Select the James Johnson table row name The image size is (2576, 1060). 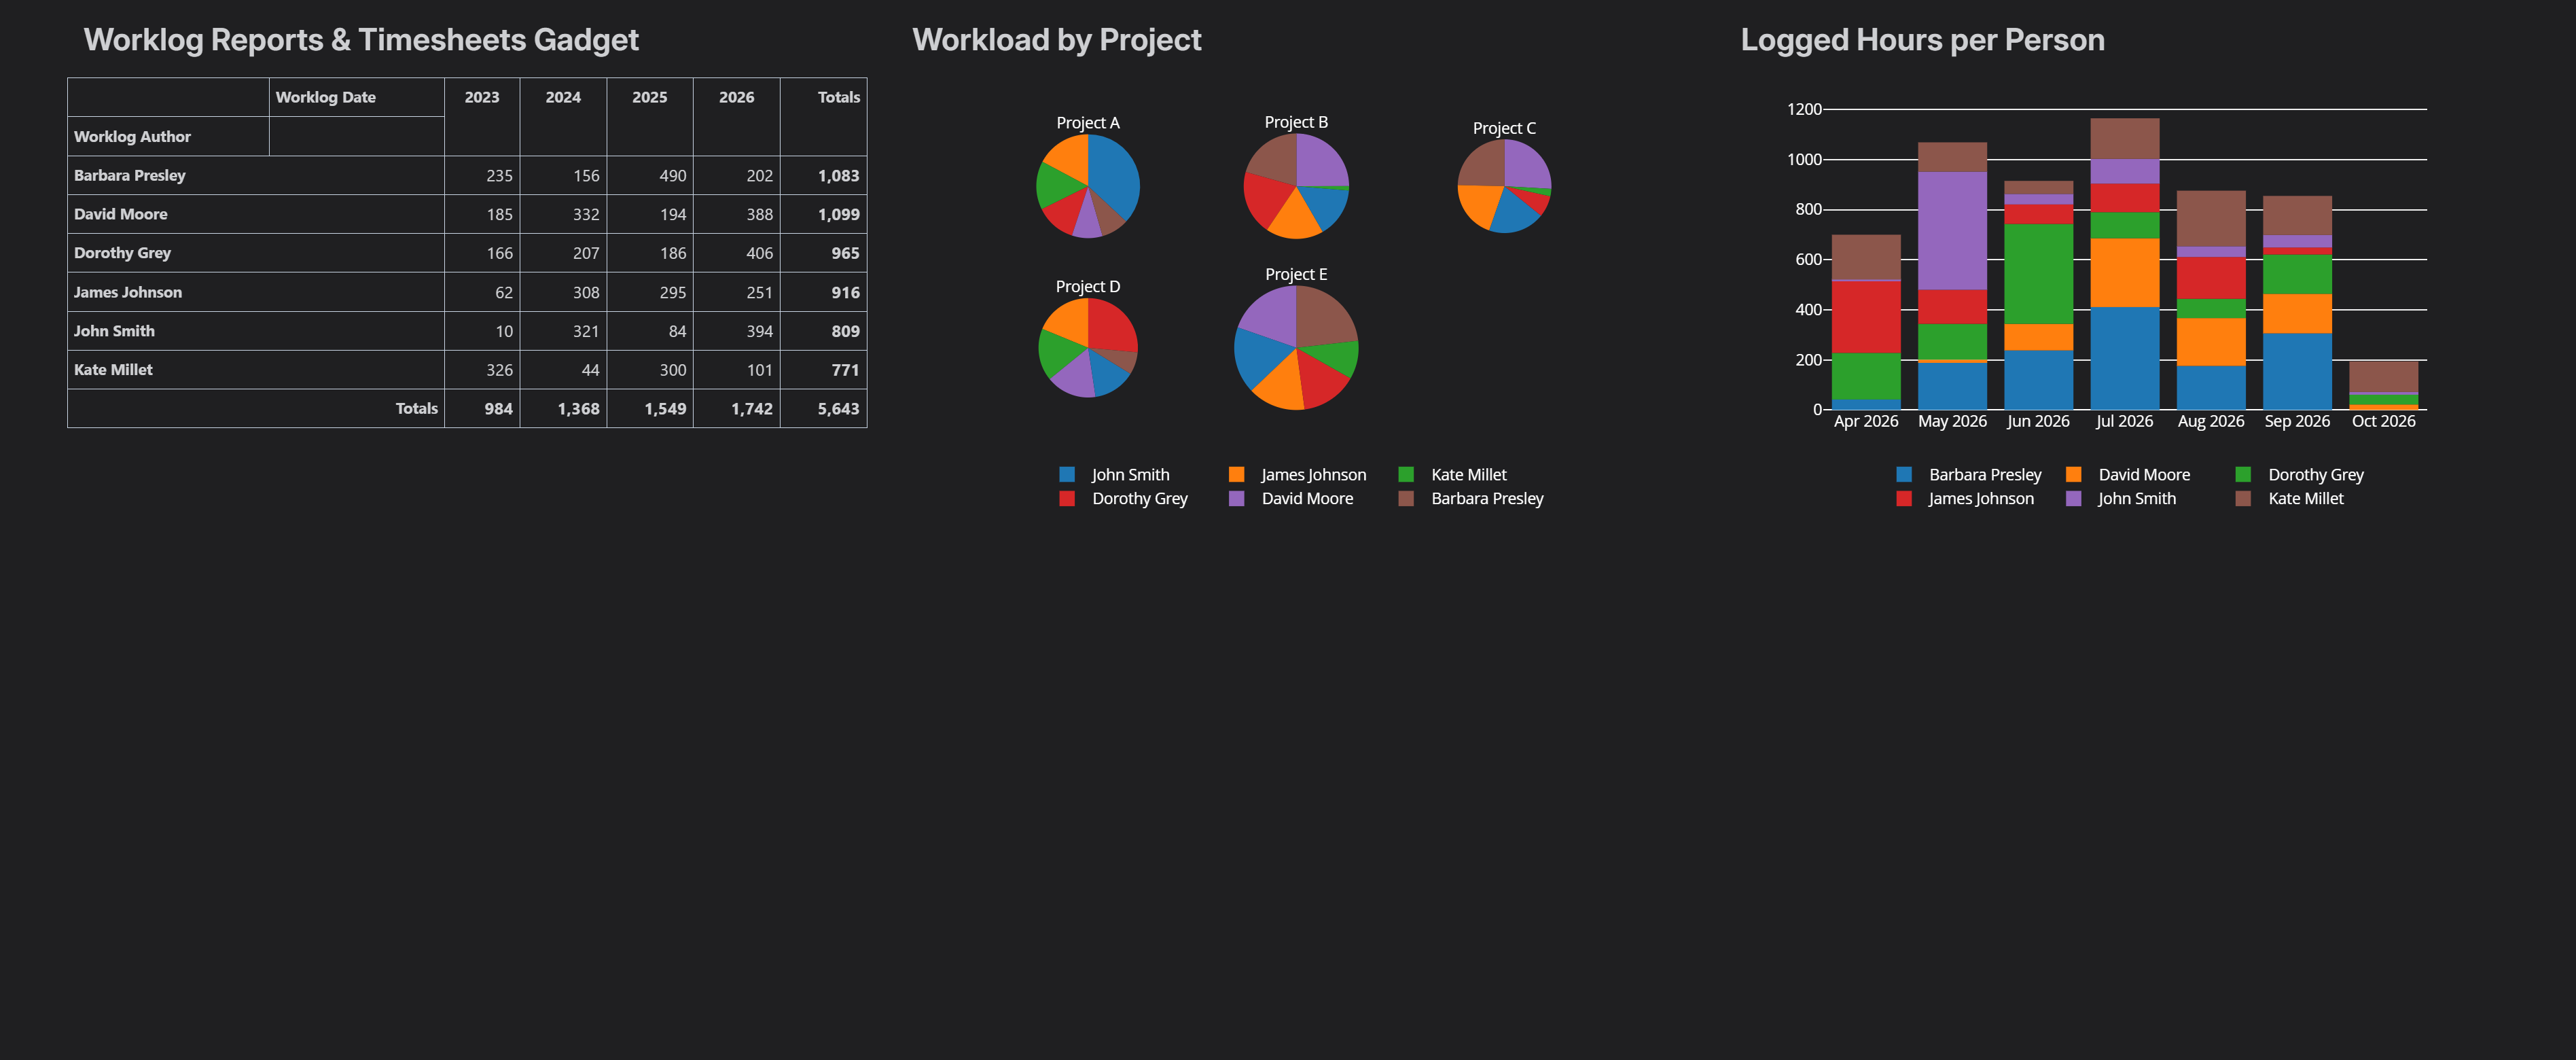point(128,292)
